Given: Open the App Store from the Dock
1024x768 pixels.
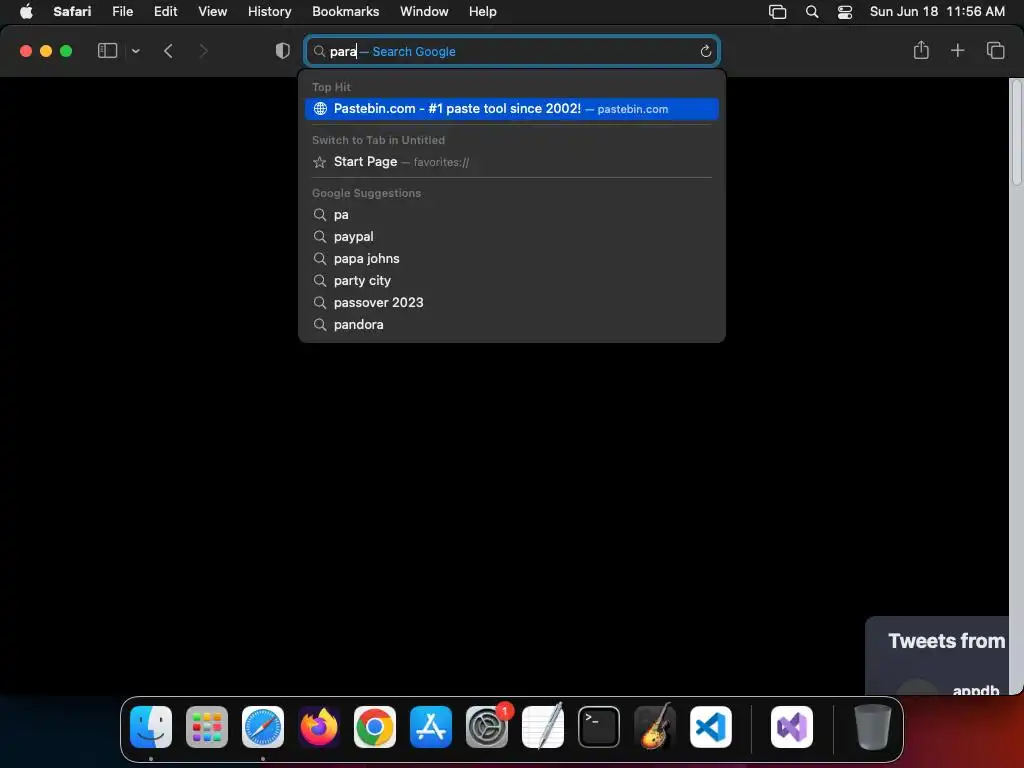Looking at the screenshot, I should tap(431, 727).
